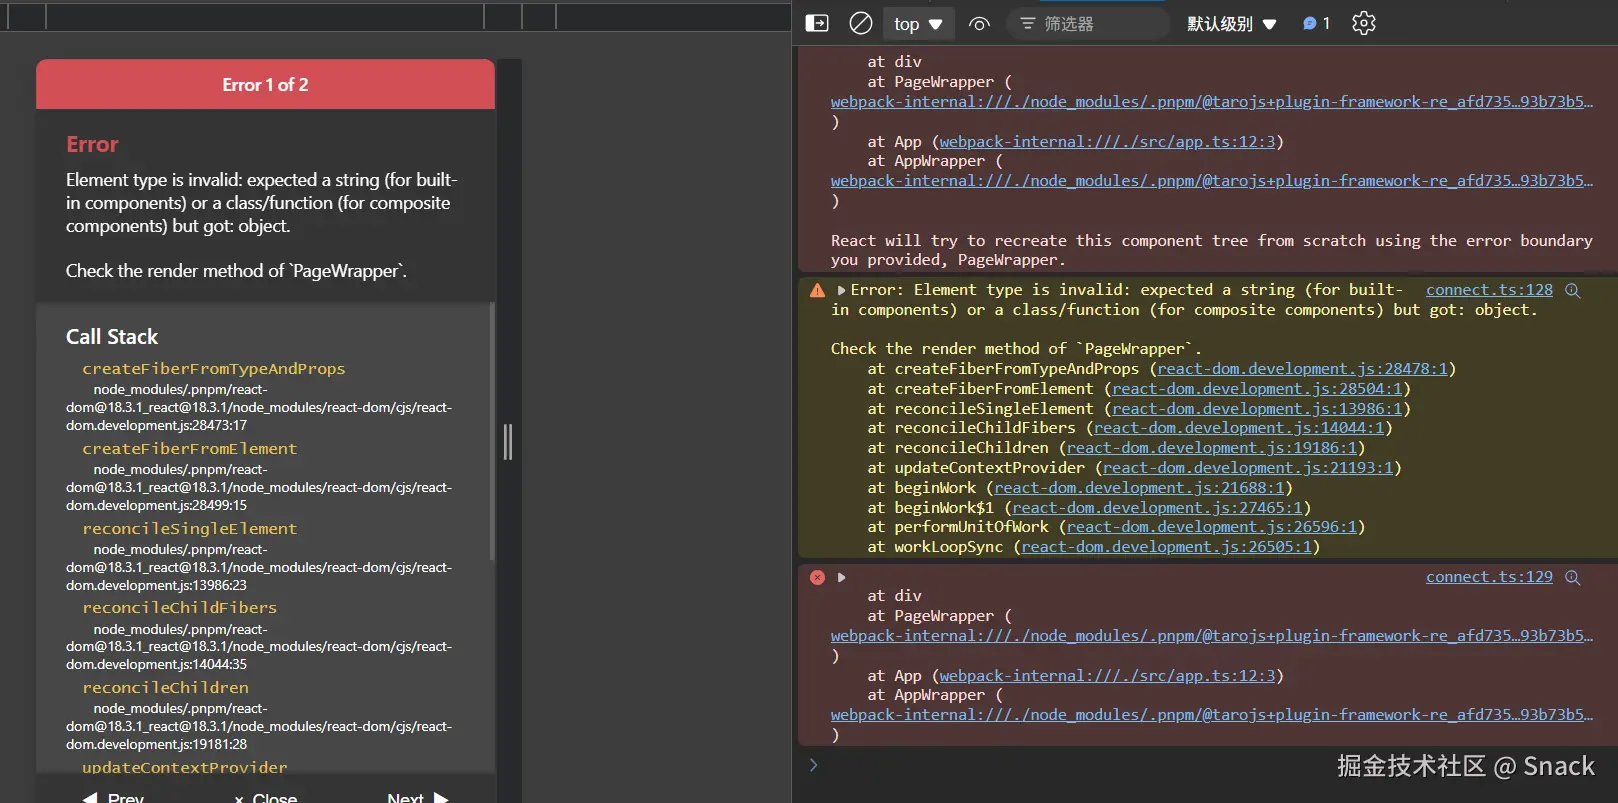Open react-dom.development.js:26505:1 link
This screenshot has height=803, width=1618.
pos(1166,547)
